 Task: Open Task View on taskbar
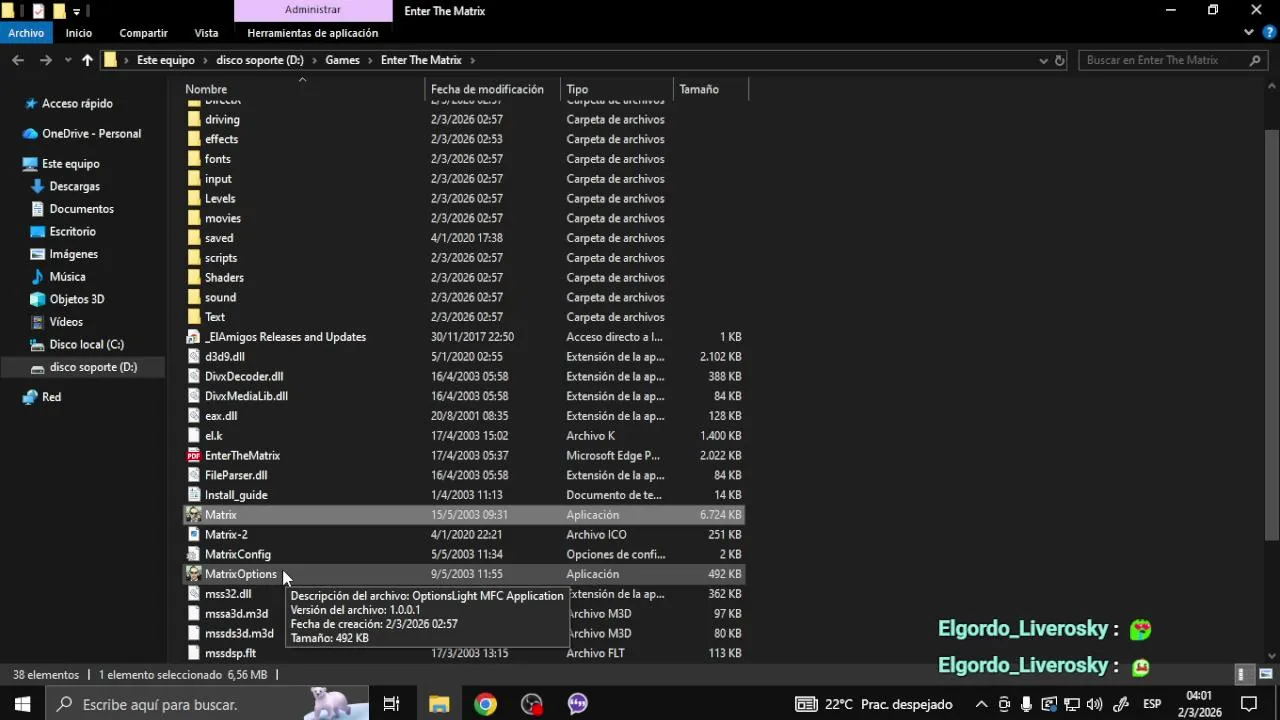391,704
